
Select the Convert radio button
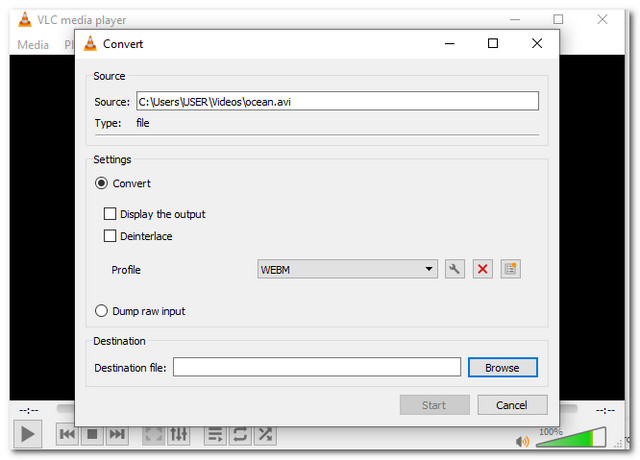pyautogui.click(x=101, y=183)
